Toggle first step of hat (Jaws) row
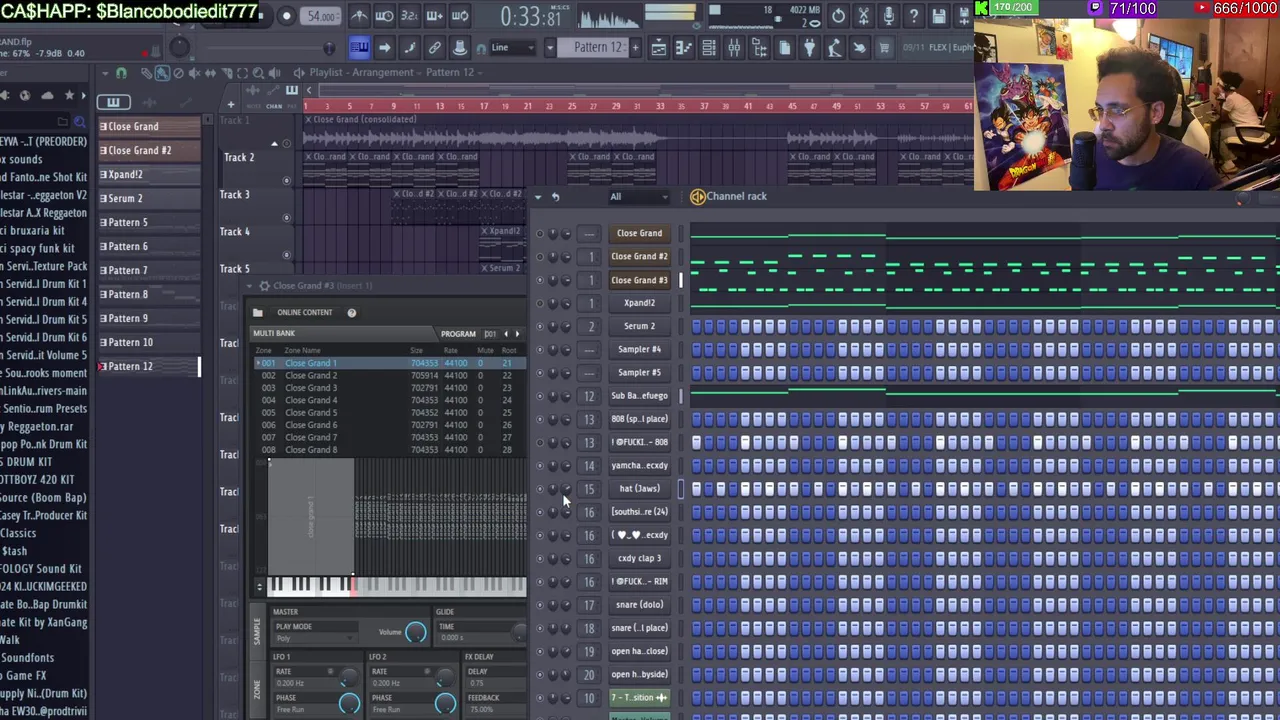This screenshot has width=1280, height=720. [697, 488]
